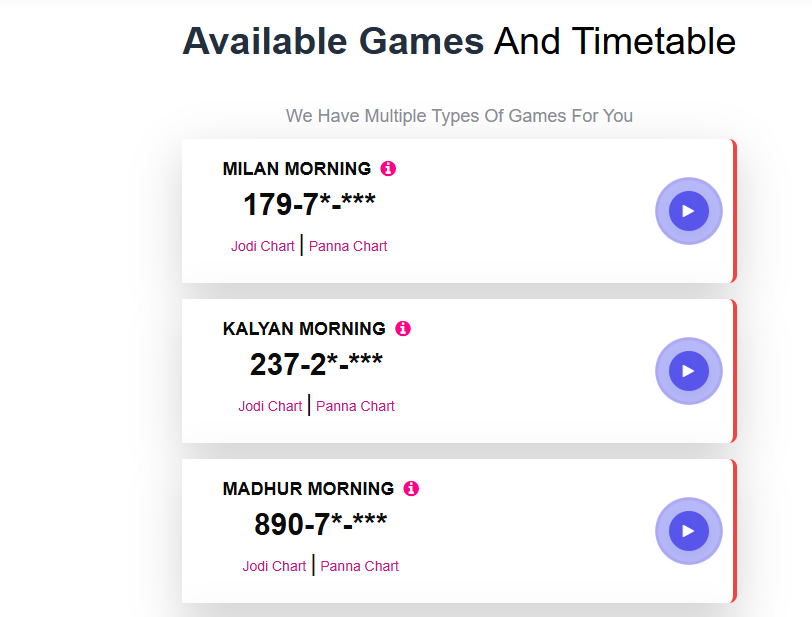Click the result number 179-7*-*** on MILAN MORNING
Image resolution: width=812 pixels, height=617 pixels.
click(309, 203)
